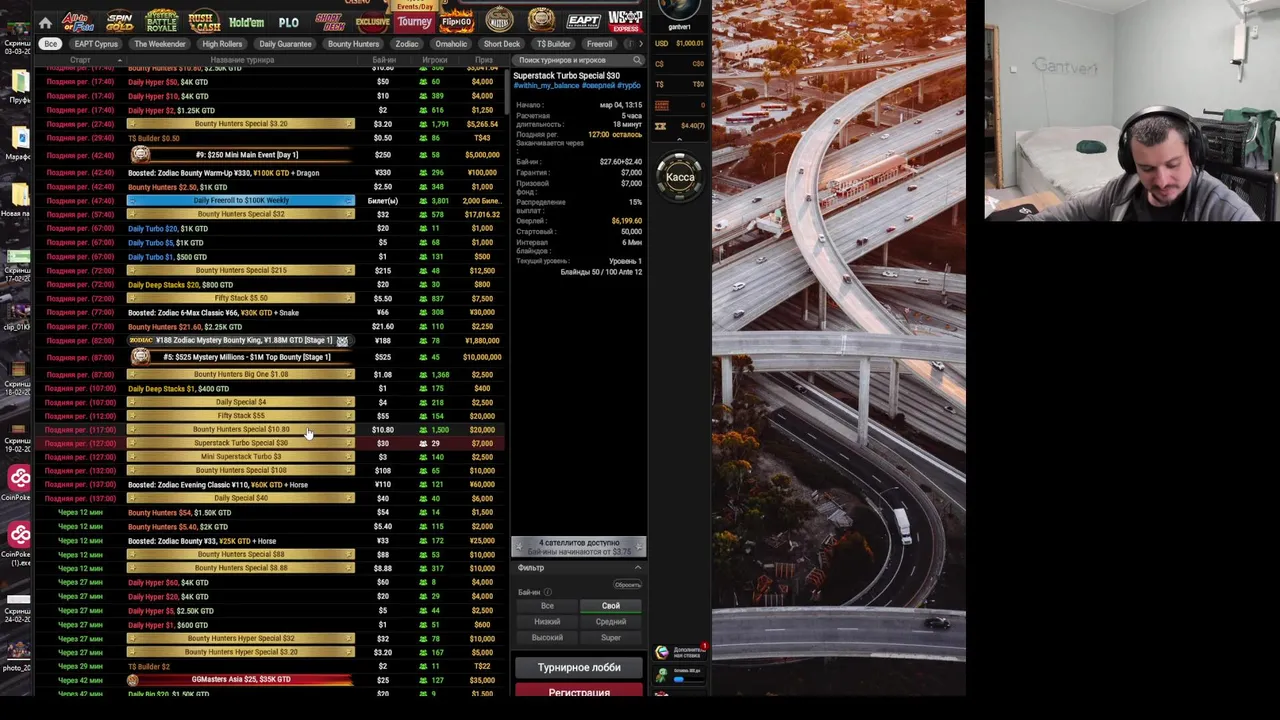Open the EAPT series icon

click(x=583, y=21)
